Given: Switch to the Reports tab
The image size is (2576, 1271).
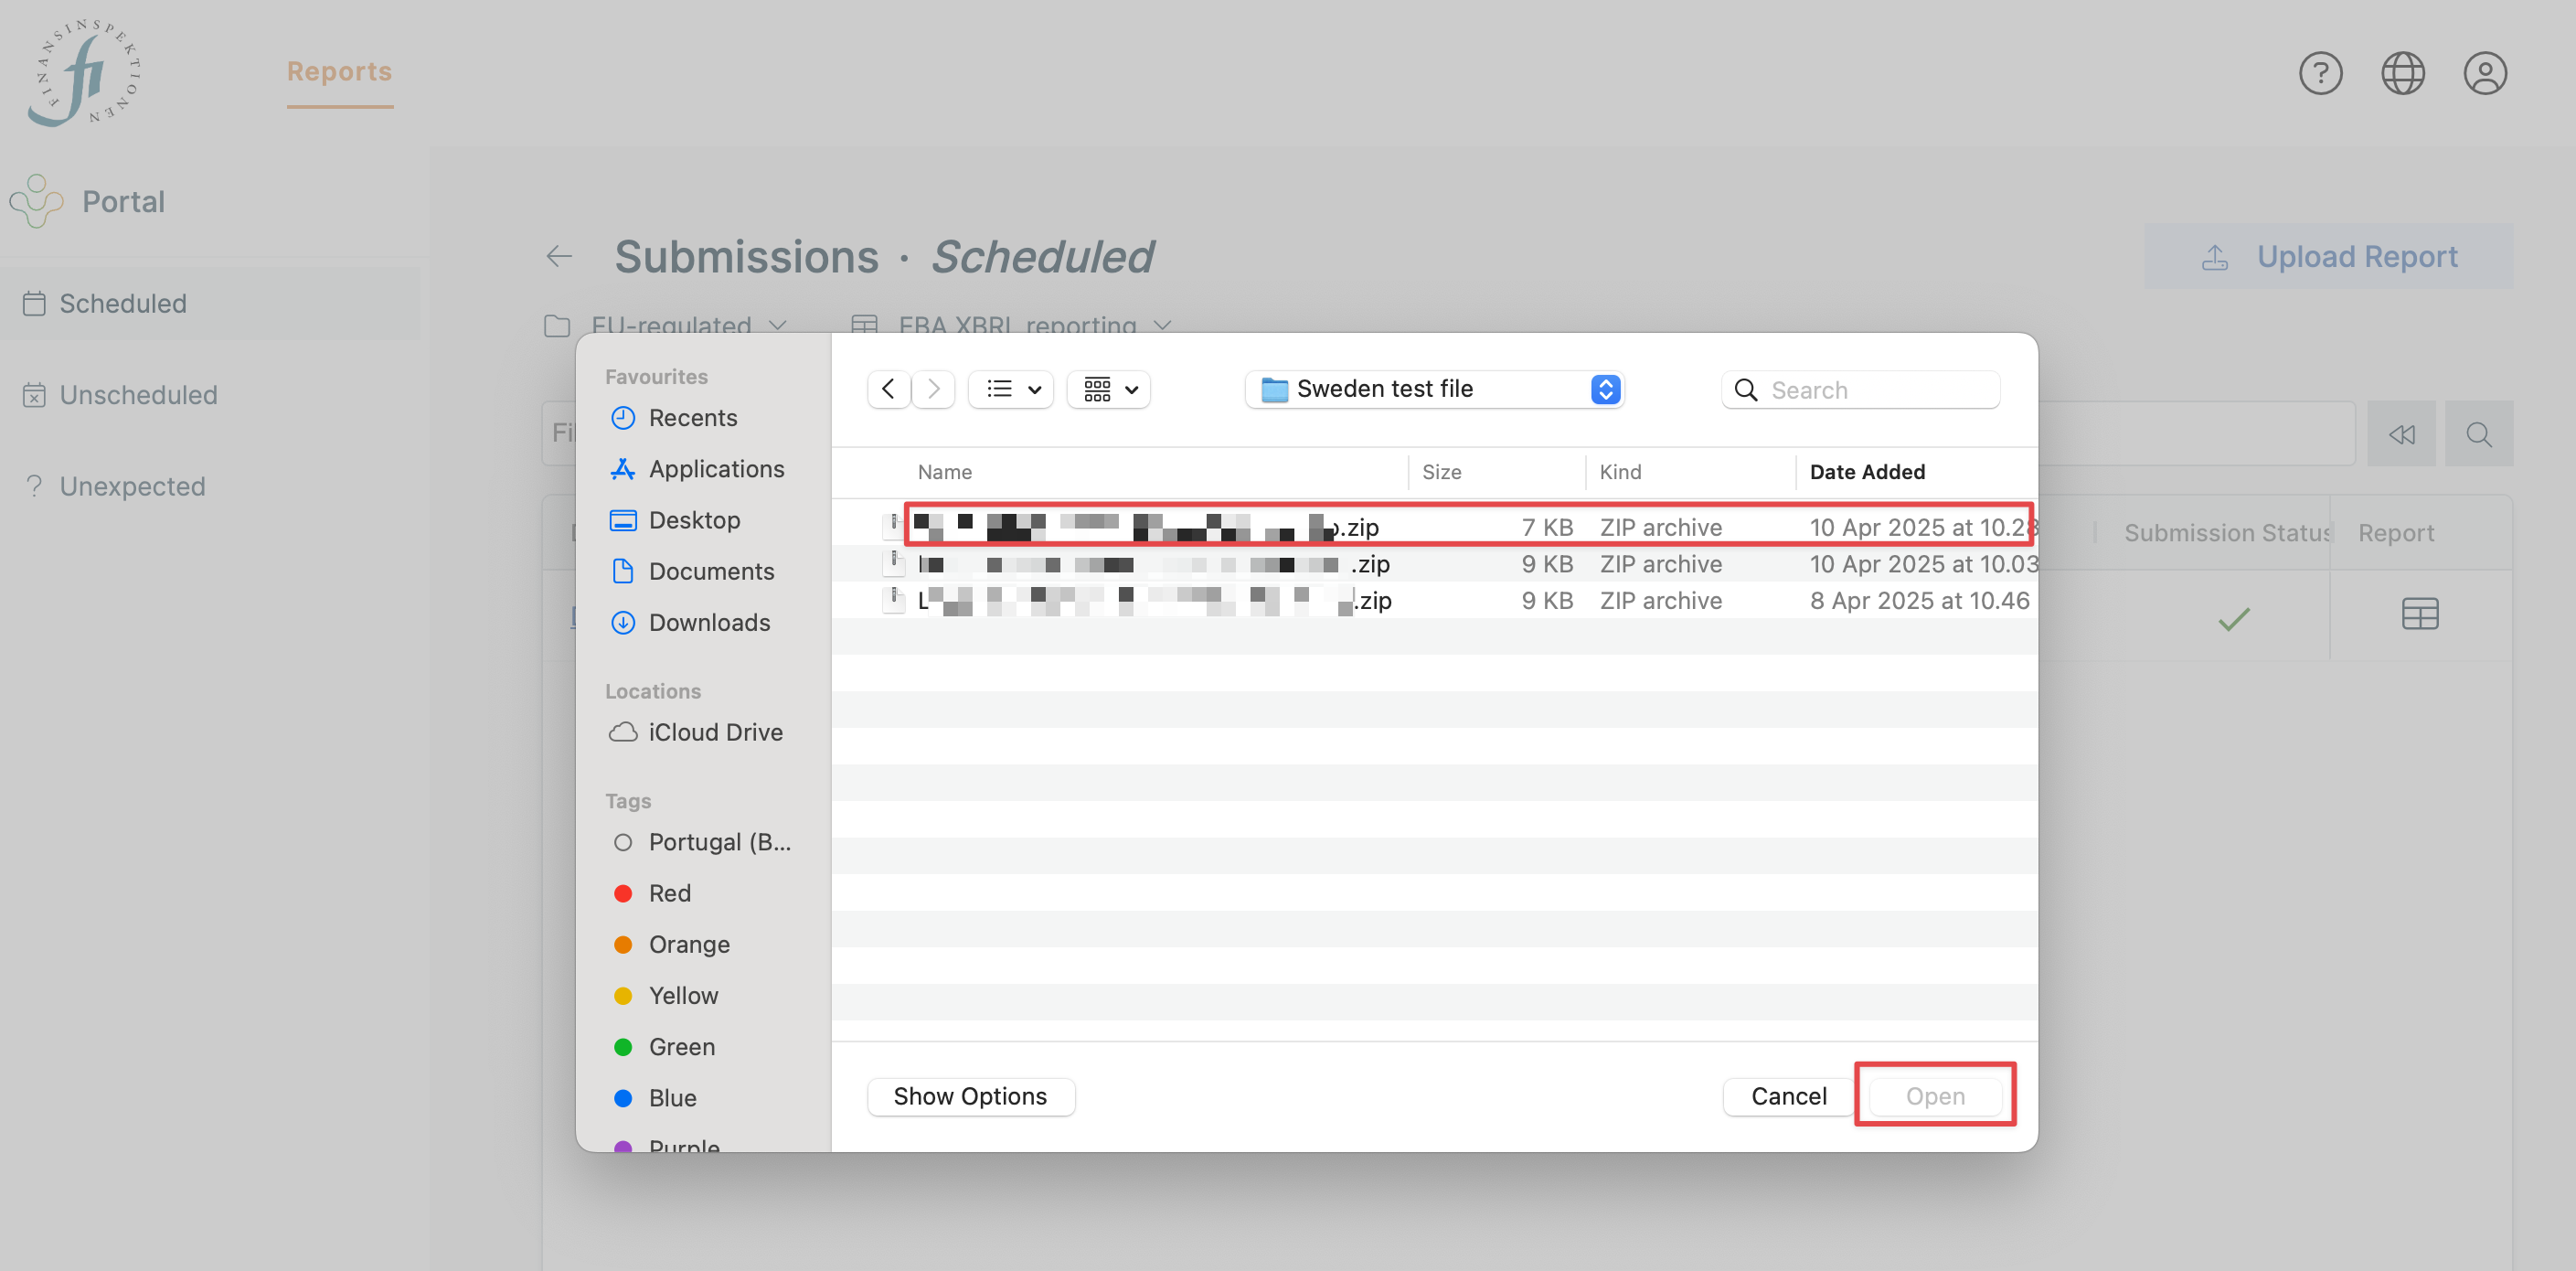Looking at the screenshot, I should pyautogui.click(x=339, y=71).
